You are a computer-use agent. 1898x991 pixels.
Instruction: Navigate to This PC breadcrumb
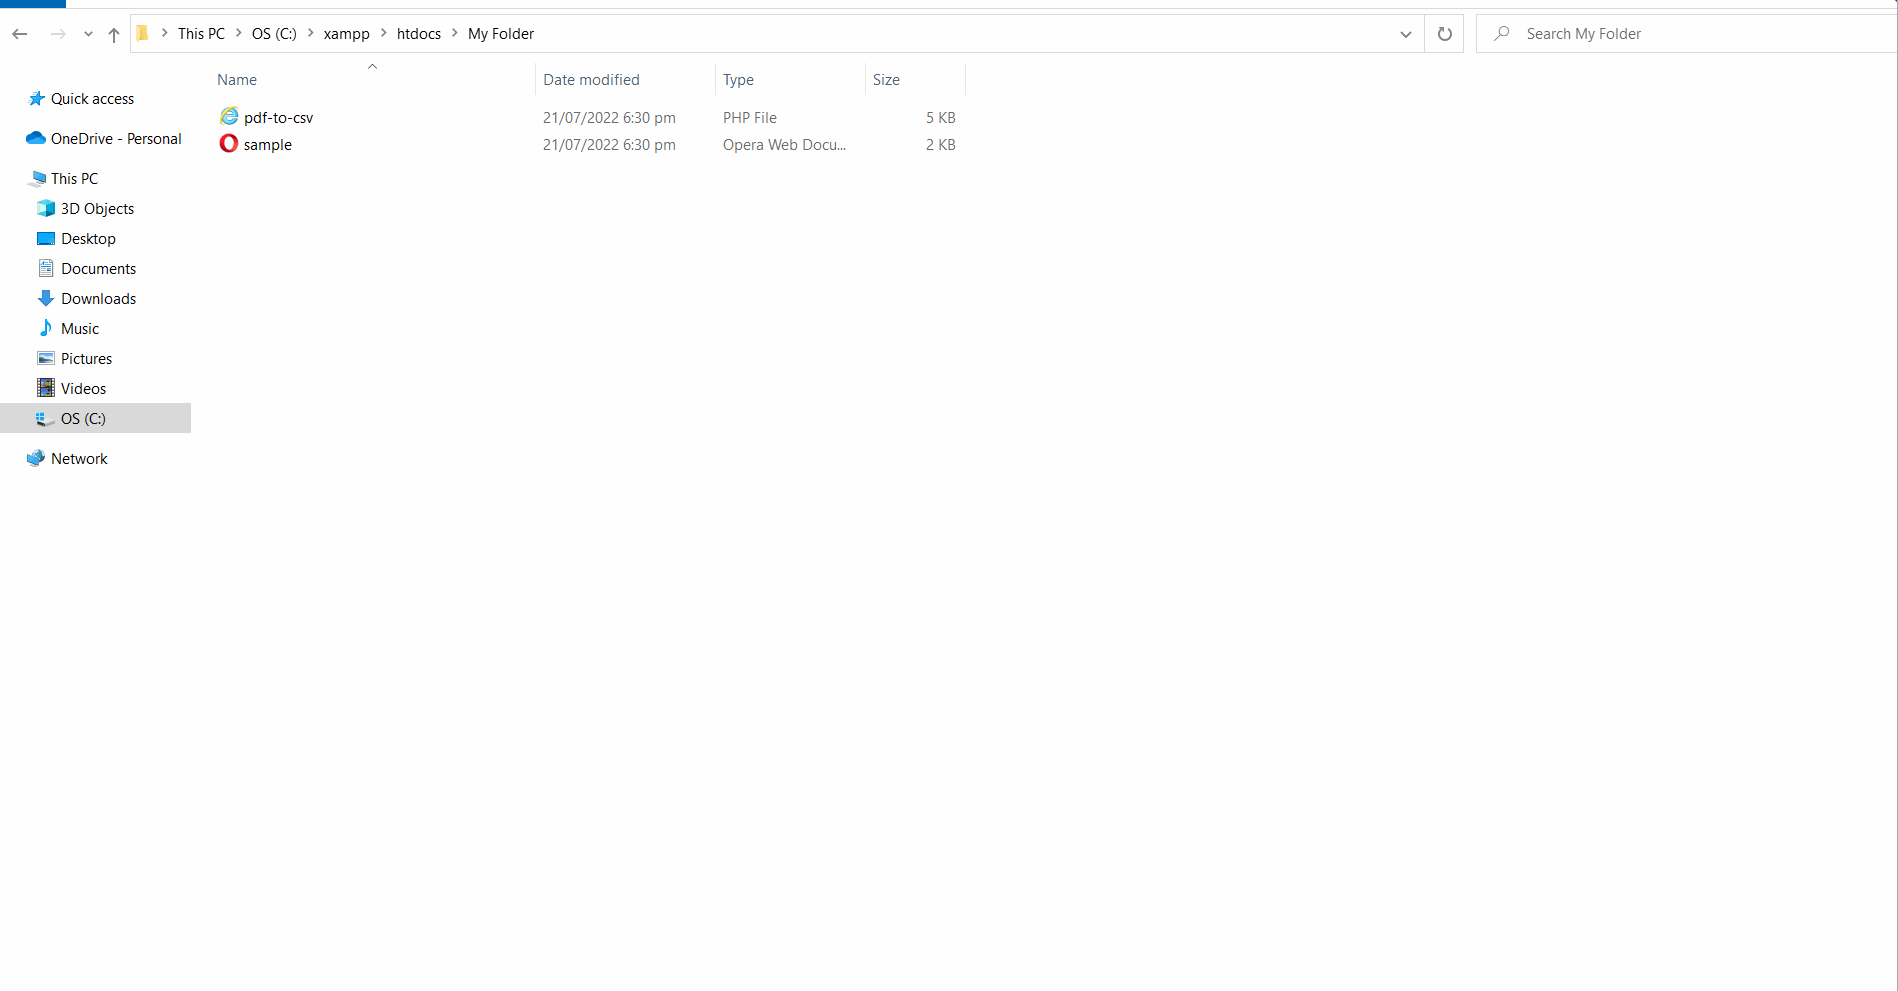pos(201,34)
